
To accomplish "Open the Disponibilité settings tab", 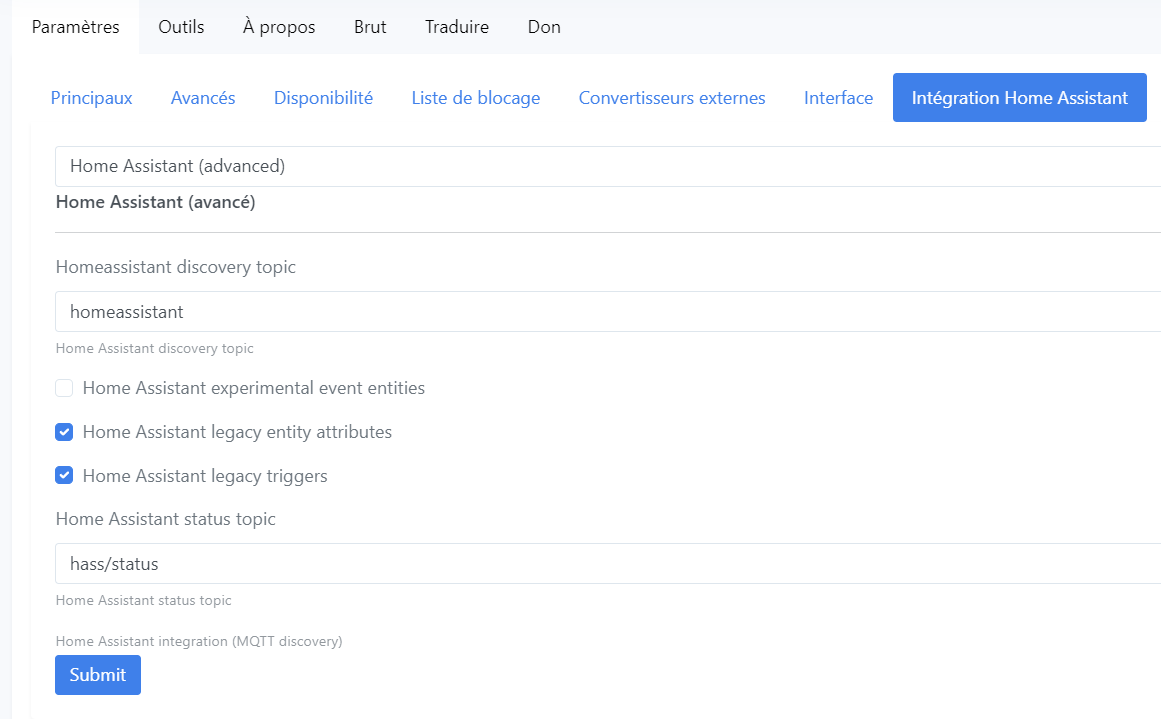I will click(324, 98).
